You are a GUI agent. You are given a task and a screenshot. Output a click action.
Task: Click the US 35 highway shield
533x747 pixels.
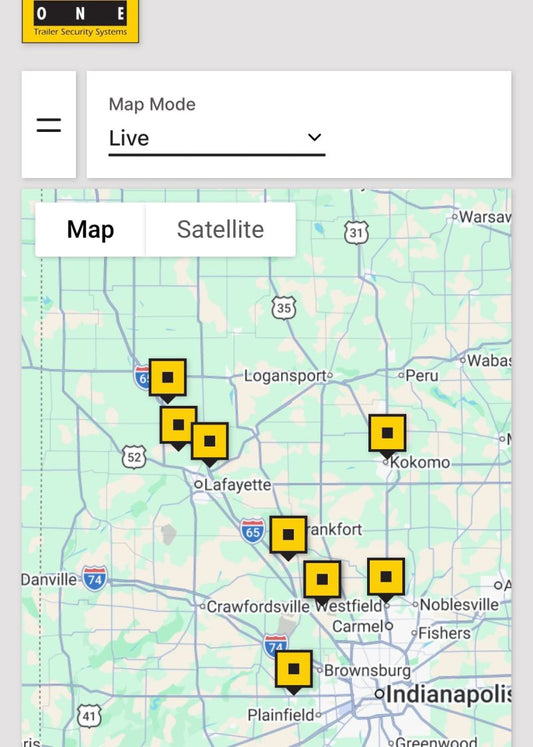pos(284,308)
